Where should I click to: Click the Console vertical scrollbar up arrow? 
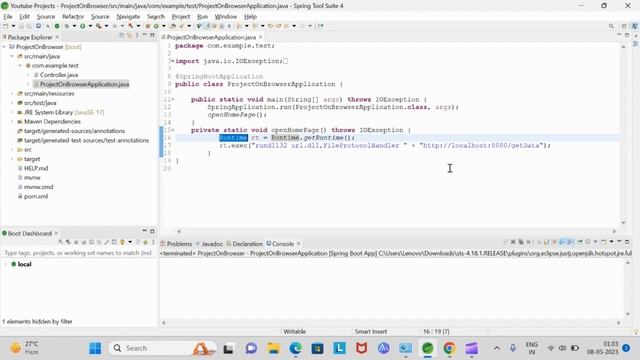click(627, 263)
